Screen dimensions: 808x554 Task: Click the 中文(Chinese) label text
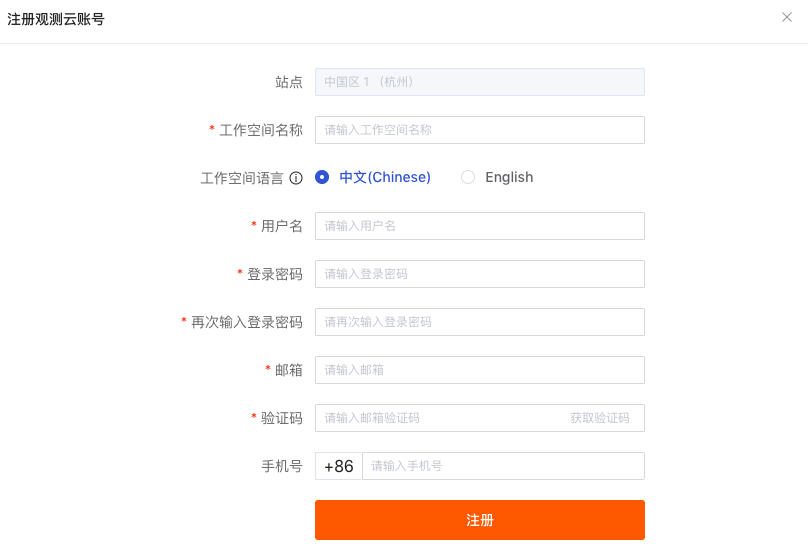[385, 177]
